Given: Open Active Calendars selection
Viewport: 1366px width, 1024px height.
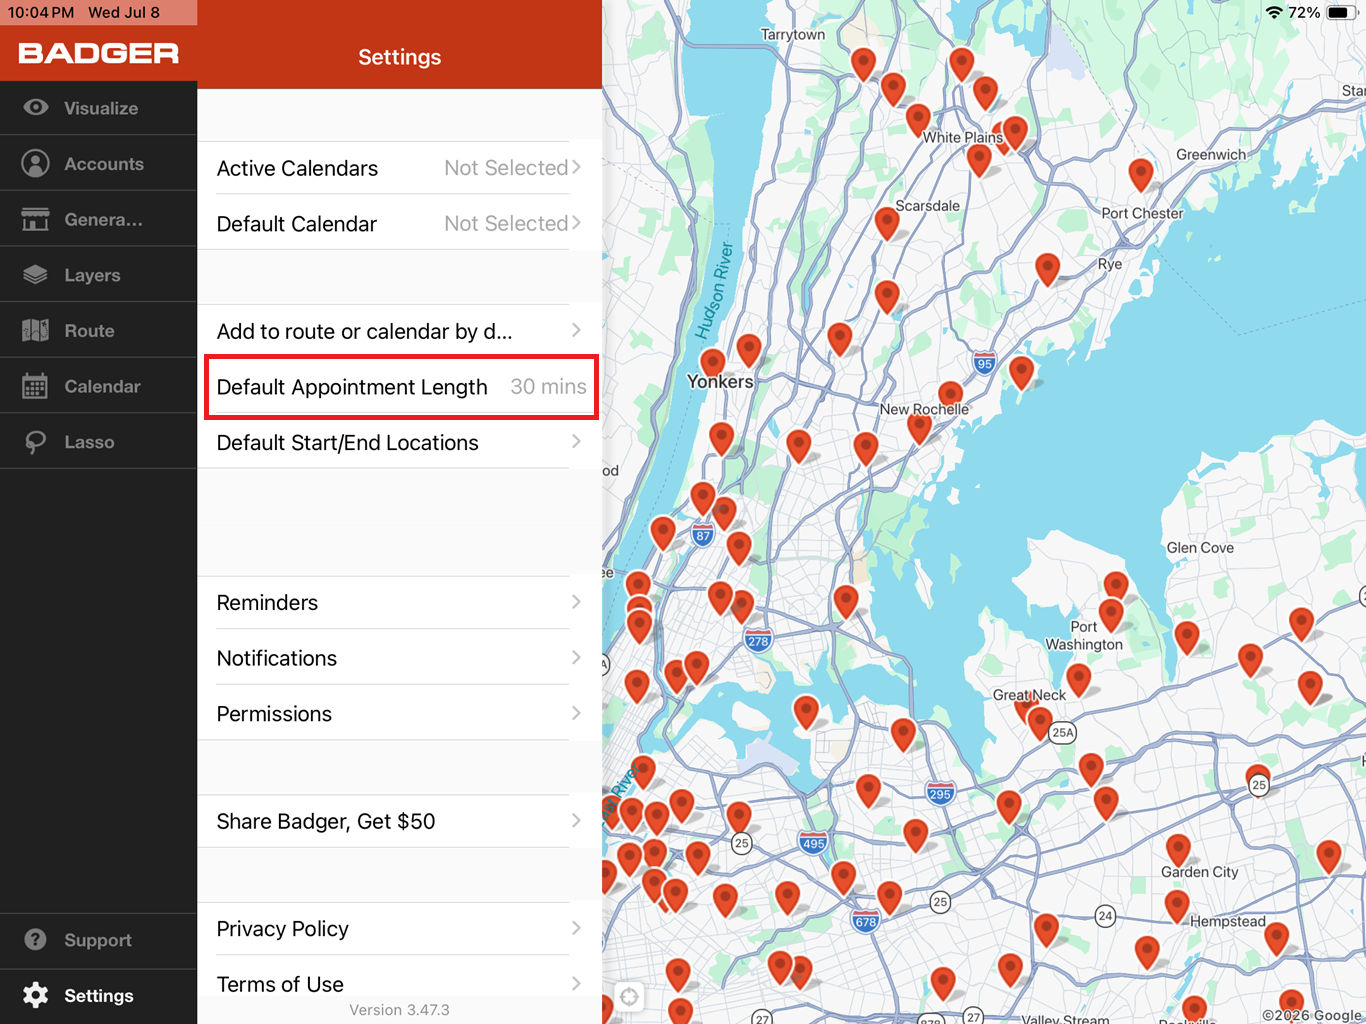Looking at the screenshot, I should point(400,168).
